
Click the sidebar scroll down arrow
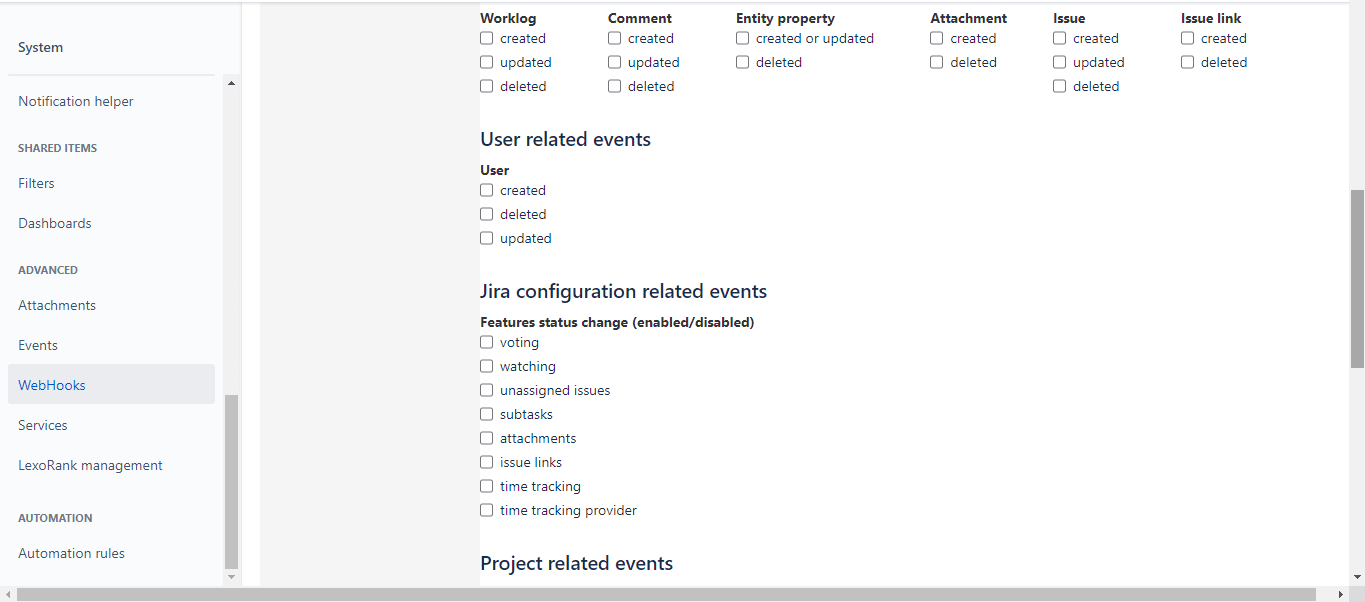pos(232,577)
